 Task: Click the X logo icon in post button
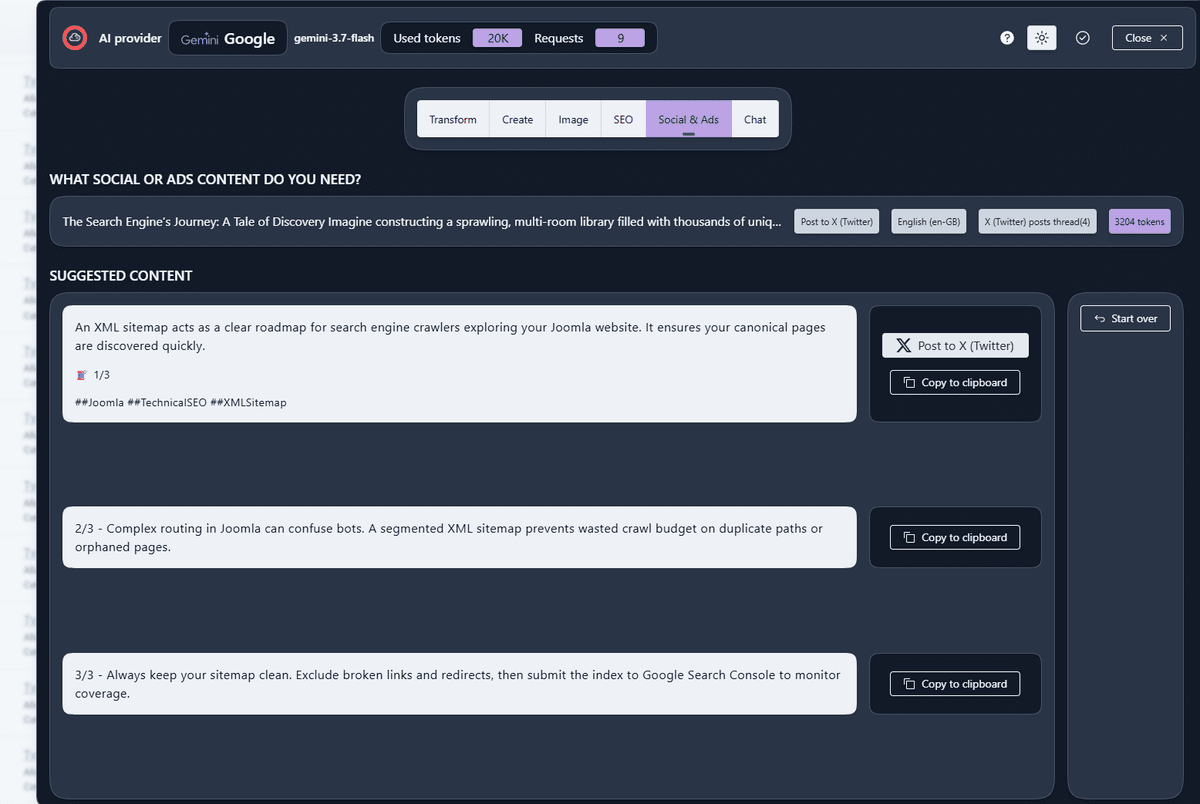click(904, 346)
